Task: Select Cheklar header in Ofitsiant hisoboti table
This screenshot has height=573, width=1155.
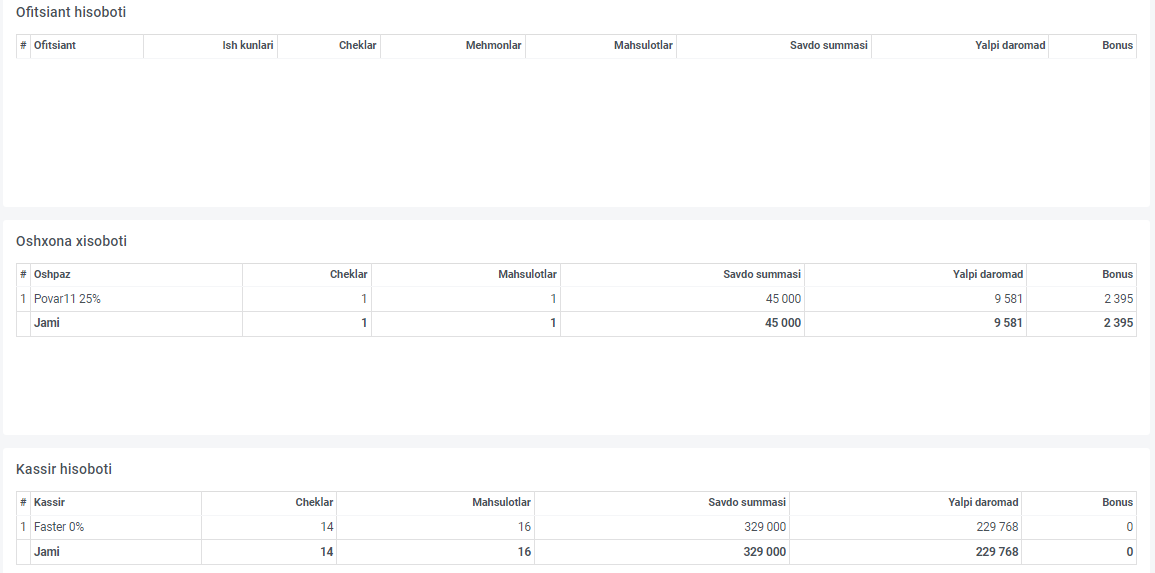Action: pyautogui.click(x=358, y=46)
